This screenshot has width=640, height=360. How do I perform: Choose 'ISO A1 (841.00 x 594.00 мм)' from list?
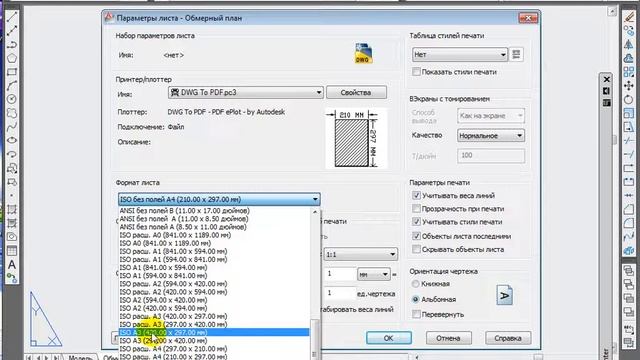click(214, 267)
